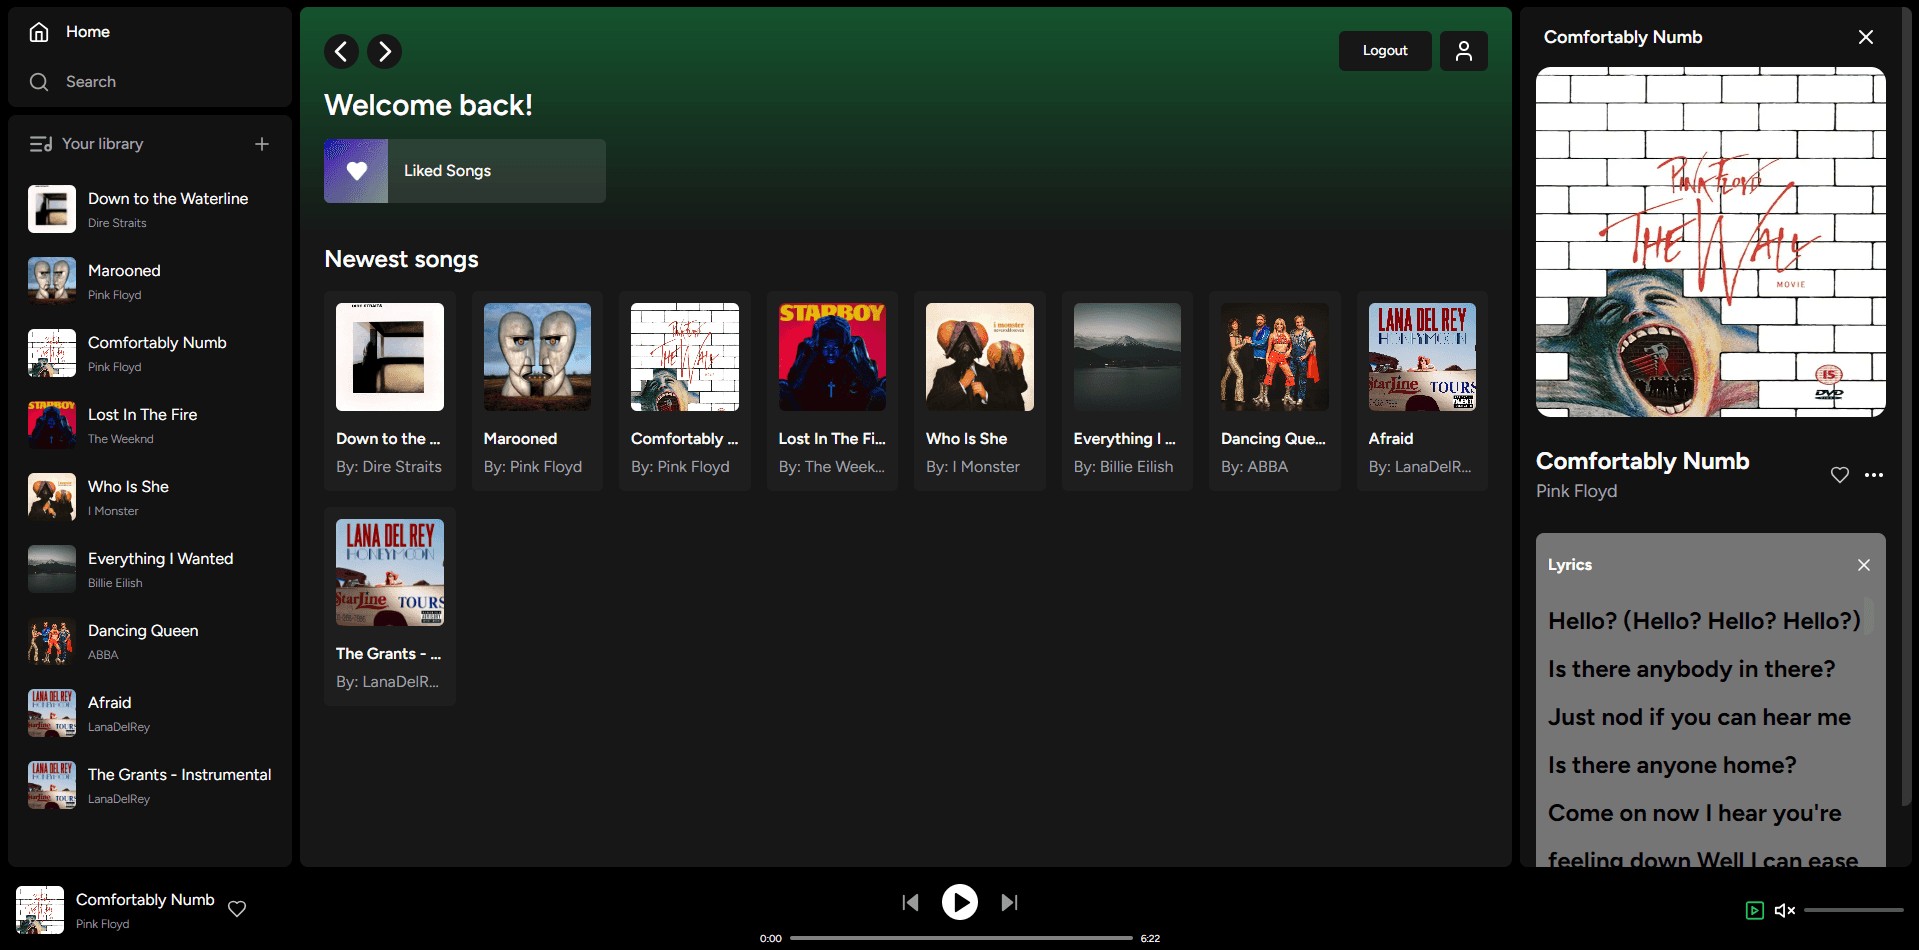Open Lost In The Fi... Starboy card

[x=832, y=391]
